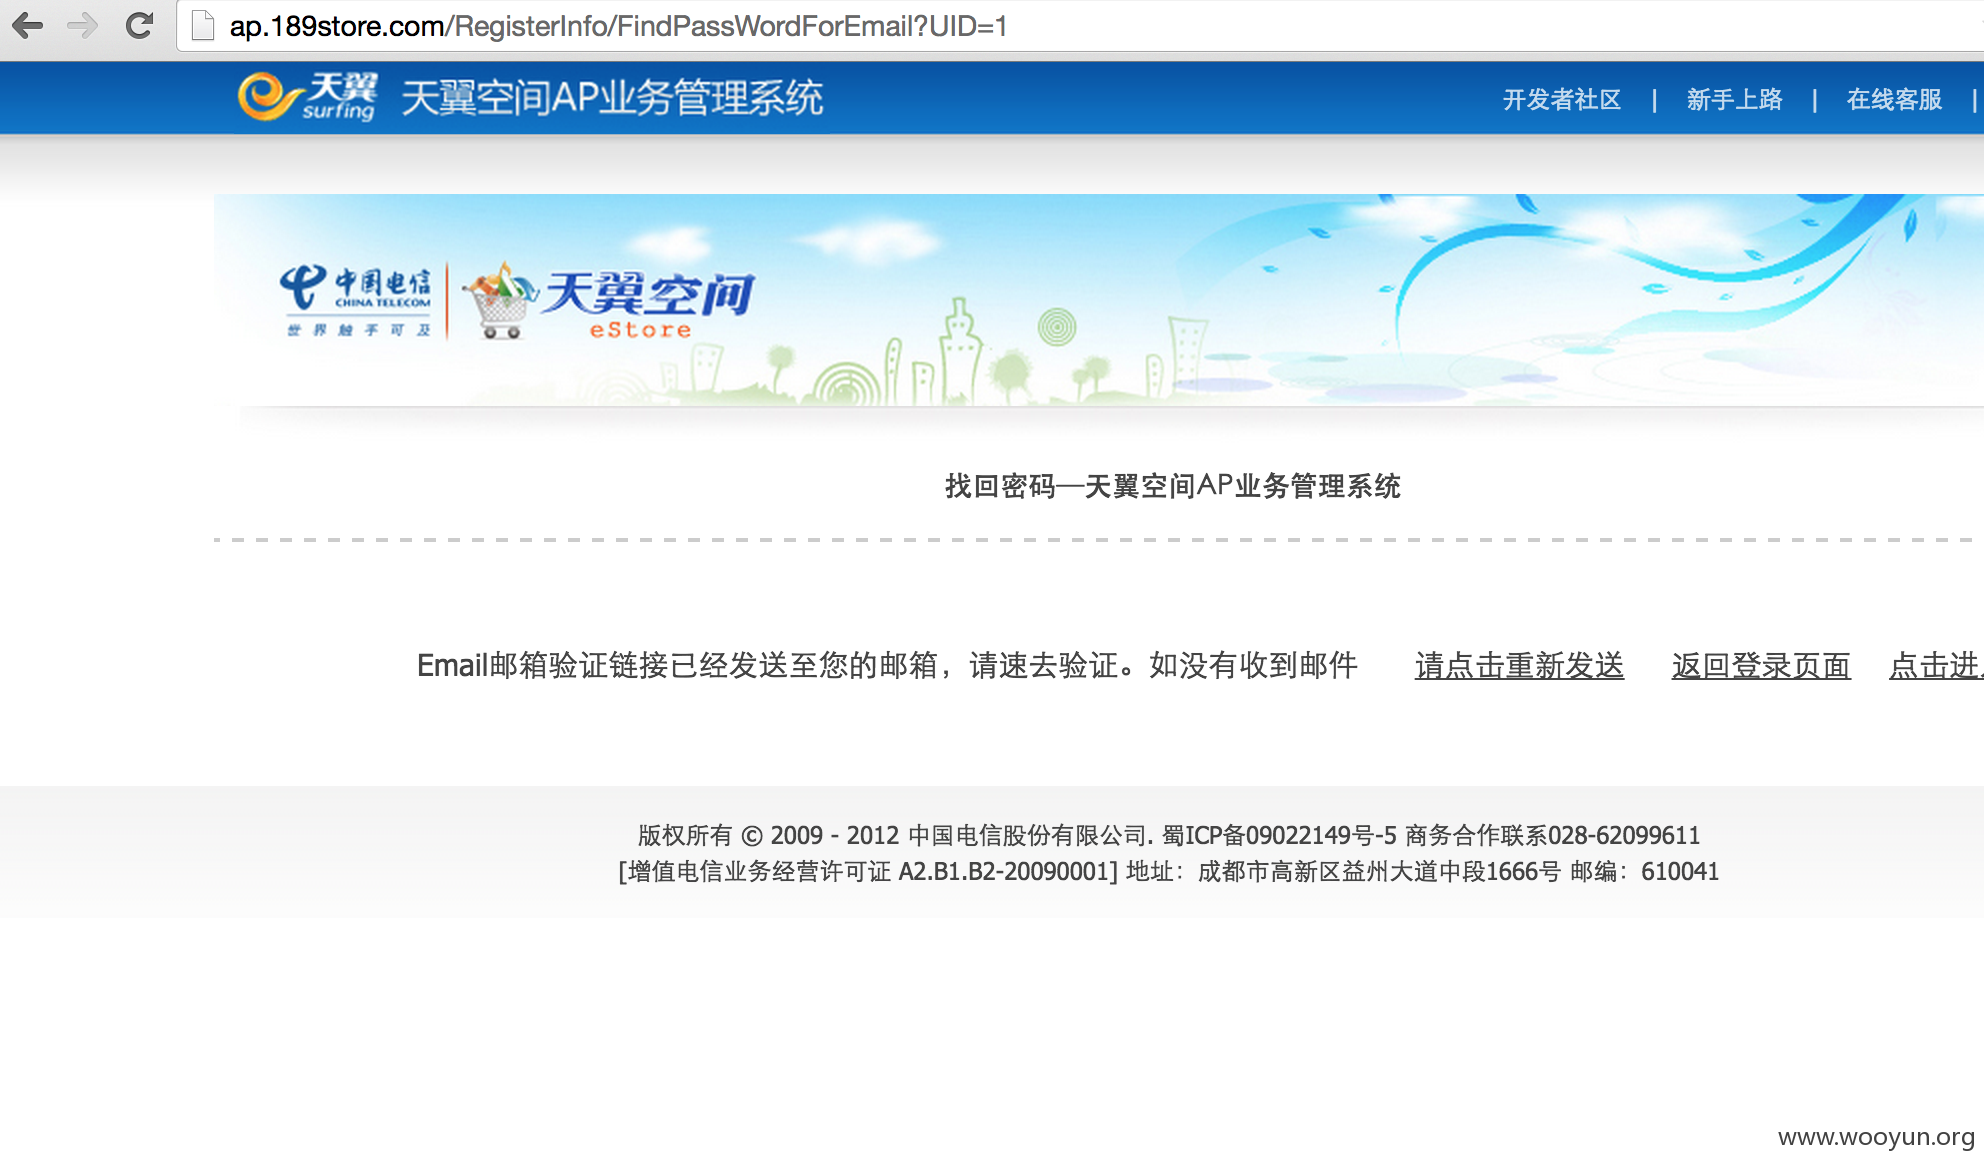Click the 找回密码—天翼空间AP业务管理系统 heading
This screenshot has width=1984, height=1166.
pos(1173,486)
